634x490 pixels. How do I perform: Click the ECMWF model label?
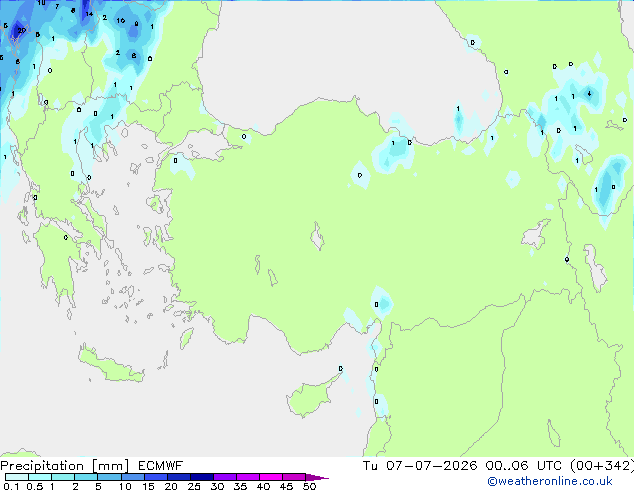pos(161,466)
